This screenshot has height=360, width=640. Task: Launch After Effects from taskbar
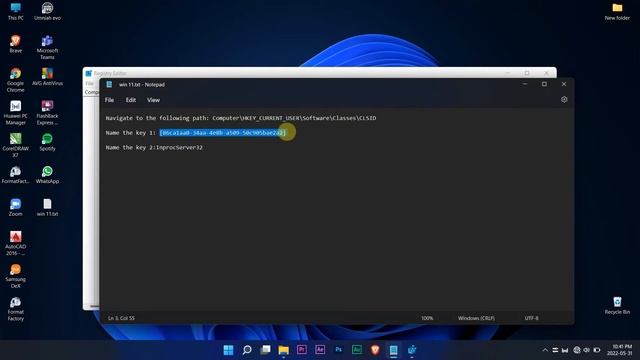(320, 350)
